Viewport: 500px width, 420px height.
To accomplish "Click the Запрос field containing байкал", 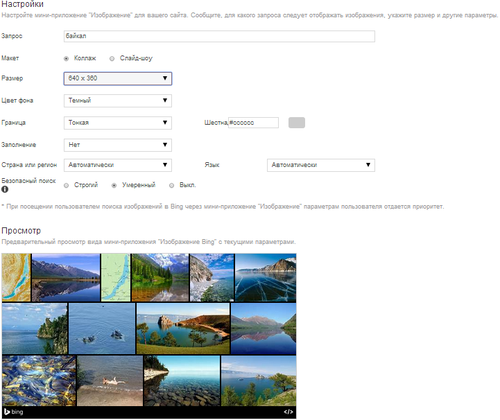I will point(219,36).
